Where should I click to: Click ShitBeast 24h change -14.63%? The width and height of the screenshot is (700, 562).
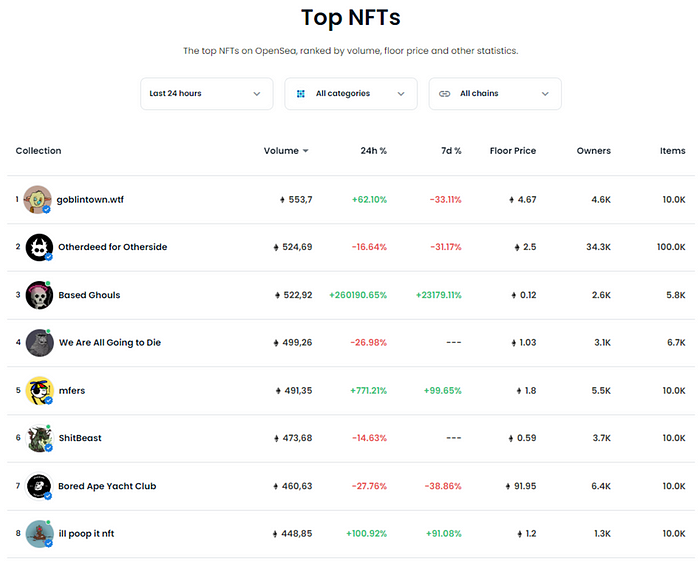(x=369, y=438)
